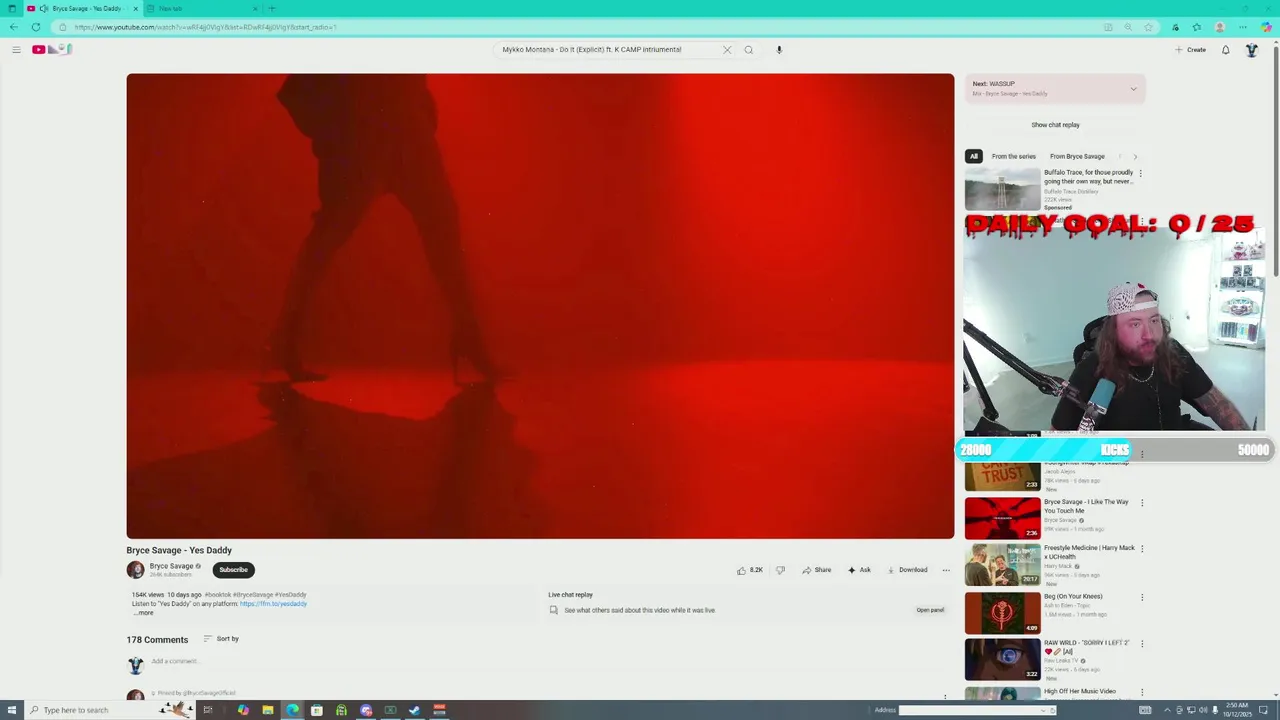Open the Create menu
This screenshot has width=1280, height=720.
click(x=1190, y=49)
